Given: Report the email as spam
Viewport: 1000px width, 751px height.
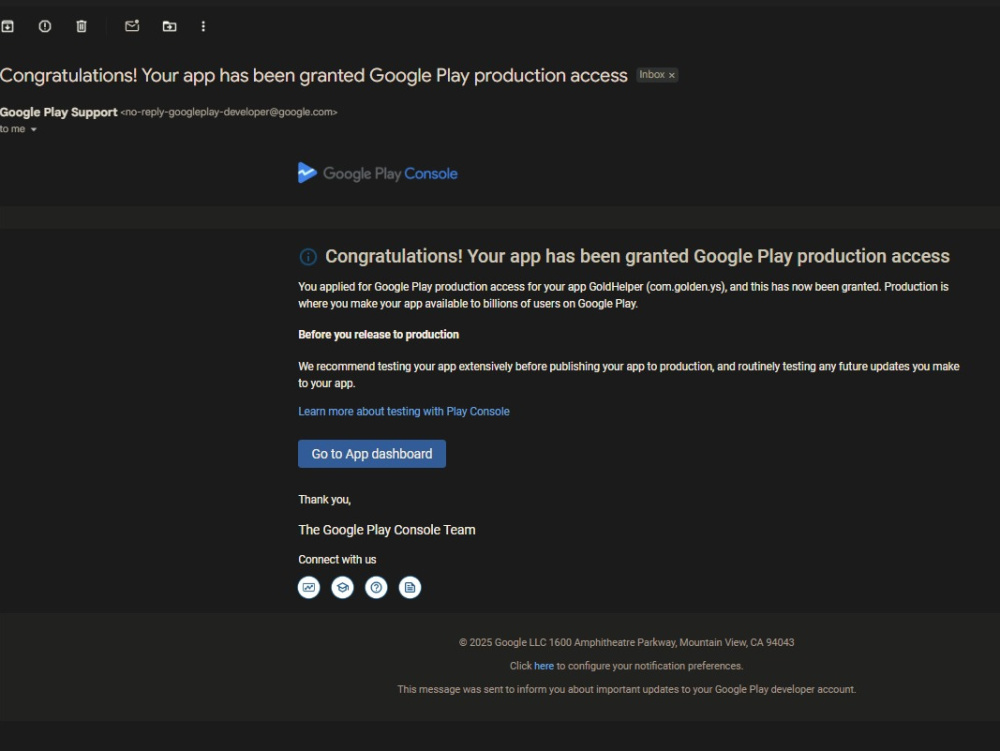Looking at the screenshot, I should pyautogui.click(x=45, y=26).
